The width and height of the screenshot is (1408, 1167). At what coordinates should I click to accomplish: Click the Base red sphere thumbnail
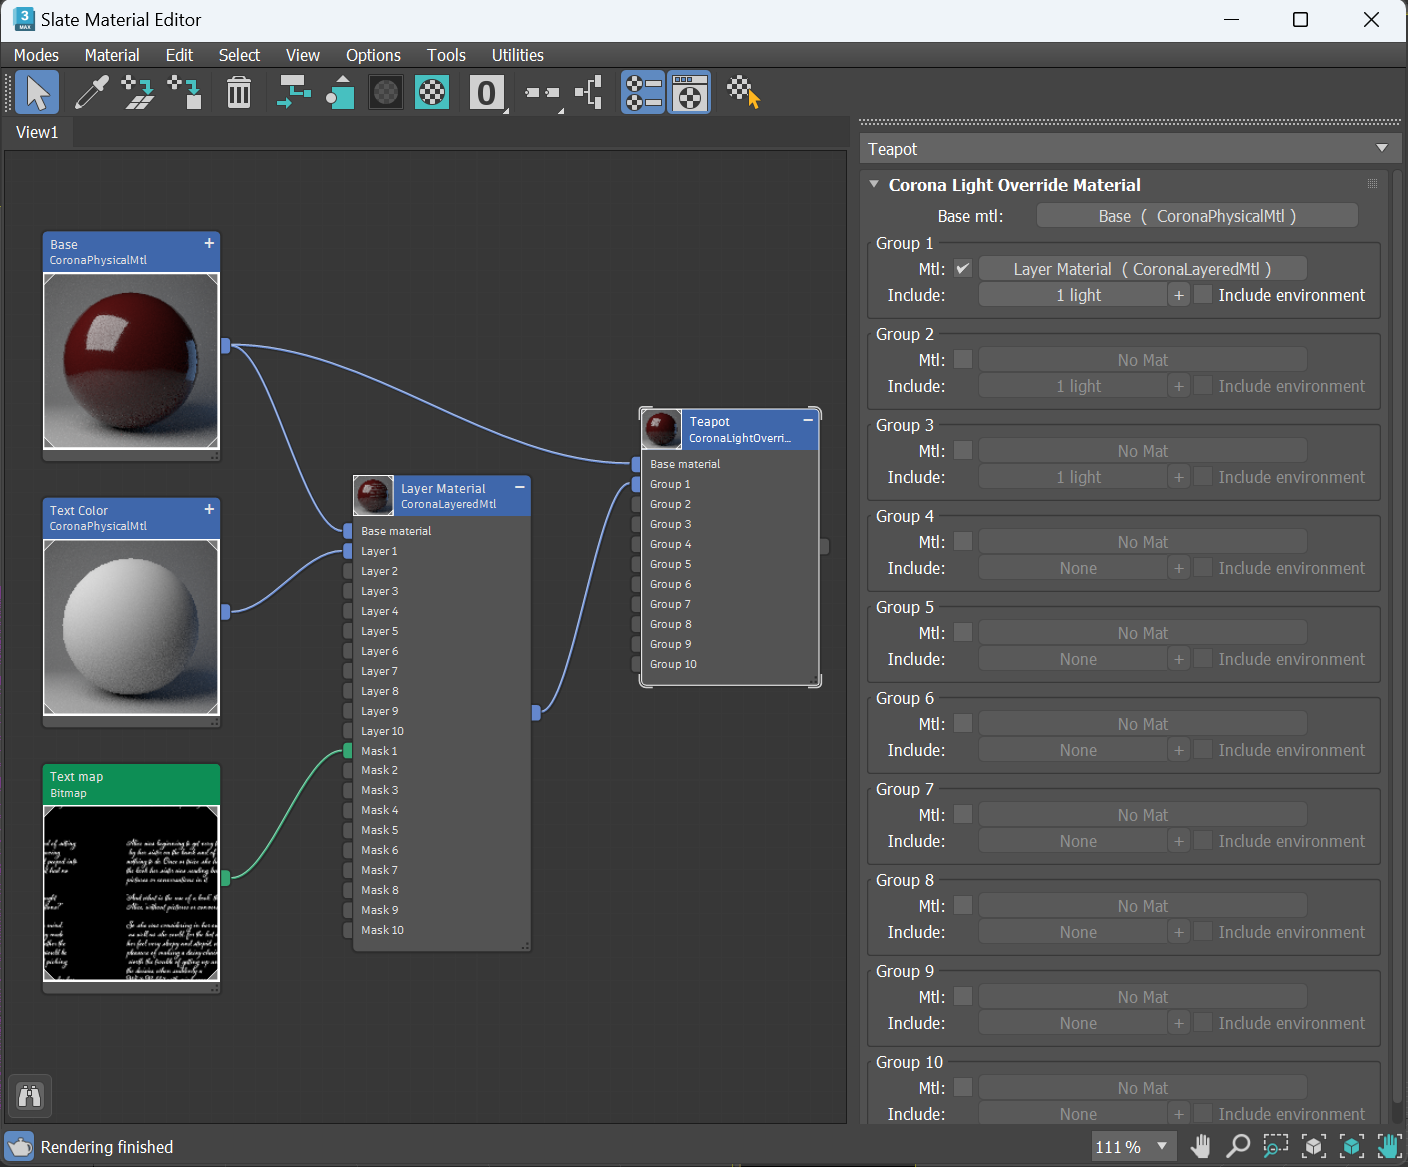point(131,362)
